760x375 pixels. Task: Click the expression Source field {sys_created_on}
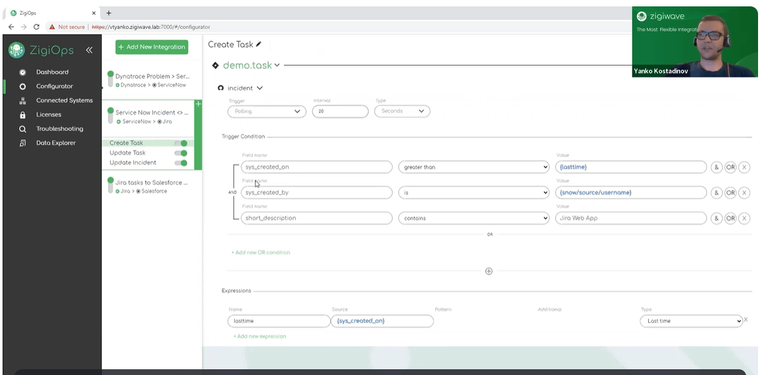pos(382,321)
